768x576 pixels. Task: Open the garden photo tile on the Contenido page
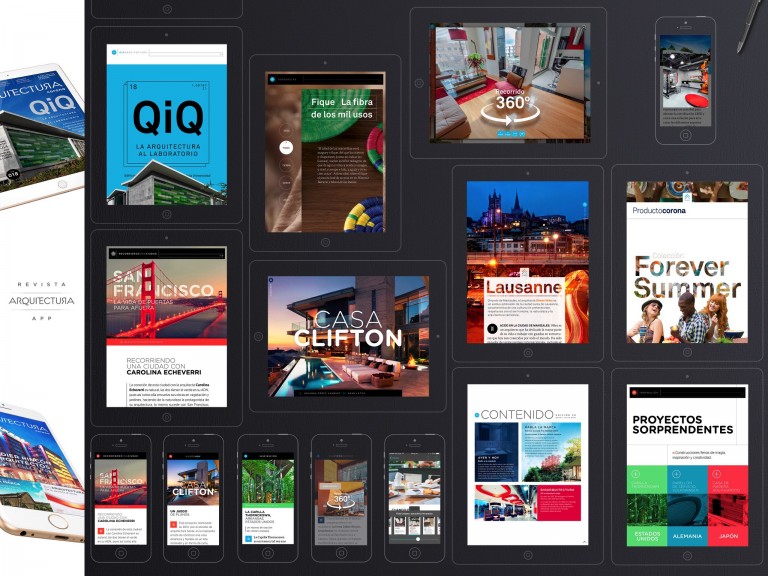551,452
